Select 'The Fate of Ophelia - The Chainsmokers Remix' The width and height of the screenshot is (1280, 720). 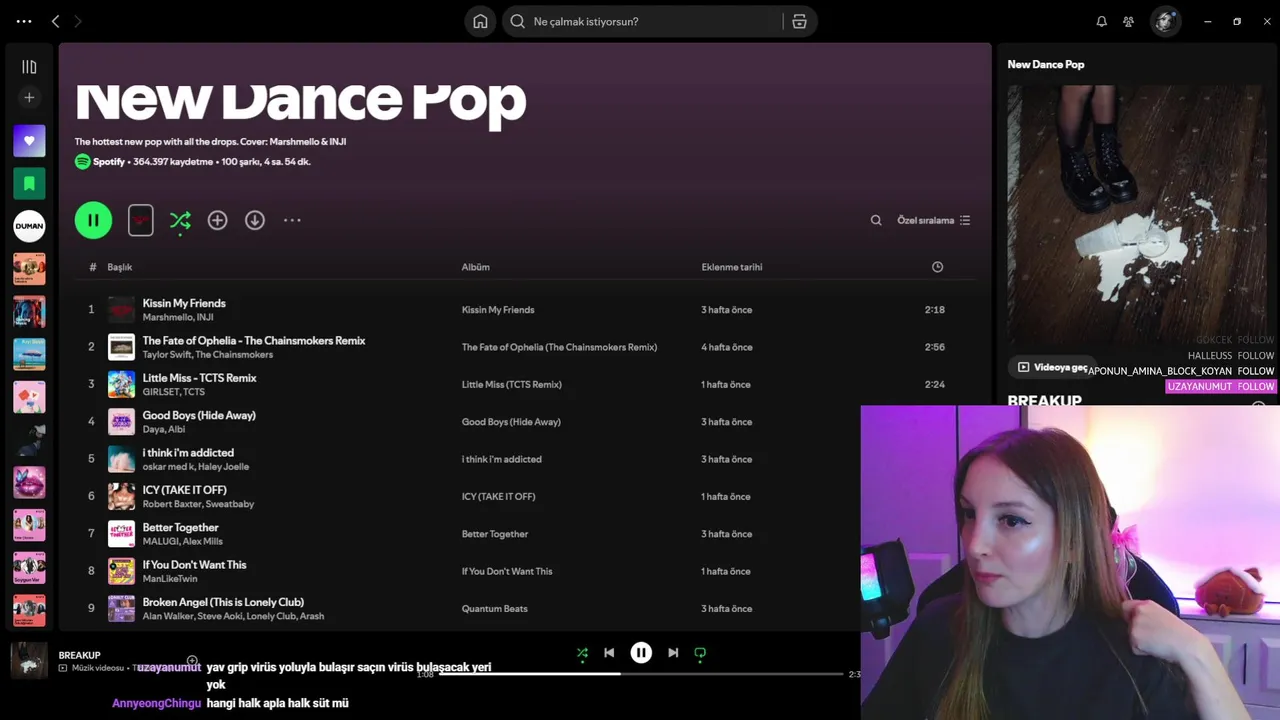pyautogui.click(x=254, y=340)
